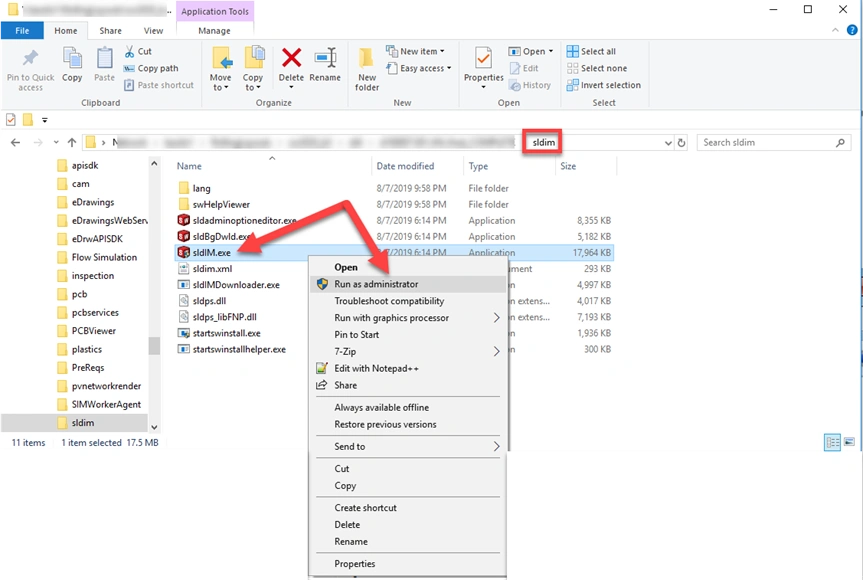
Task: Click the Cut scissors icon
Action: (x=129, y=51)
